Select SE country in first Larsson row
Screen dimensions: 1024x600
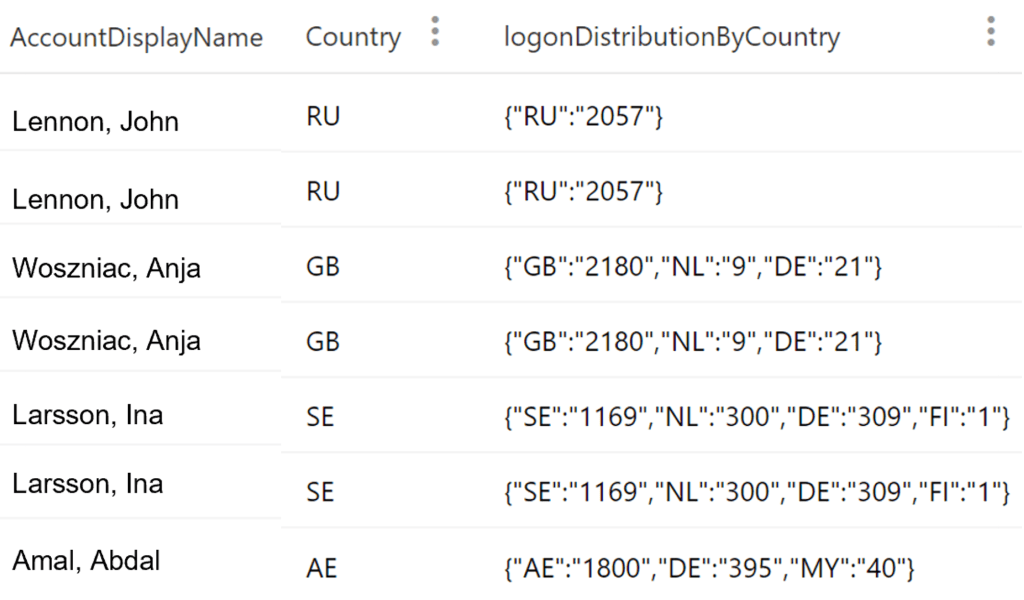coord(320,416)
